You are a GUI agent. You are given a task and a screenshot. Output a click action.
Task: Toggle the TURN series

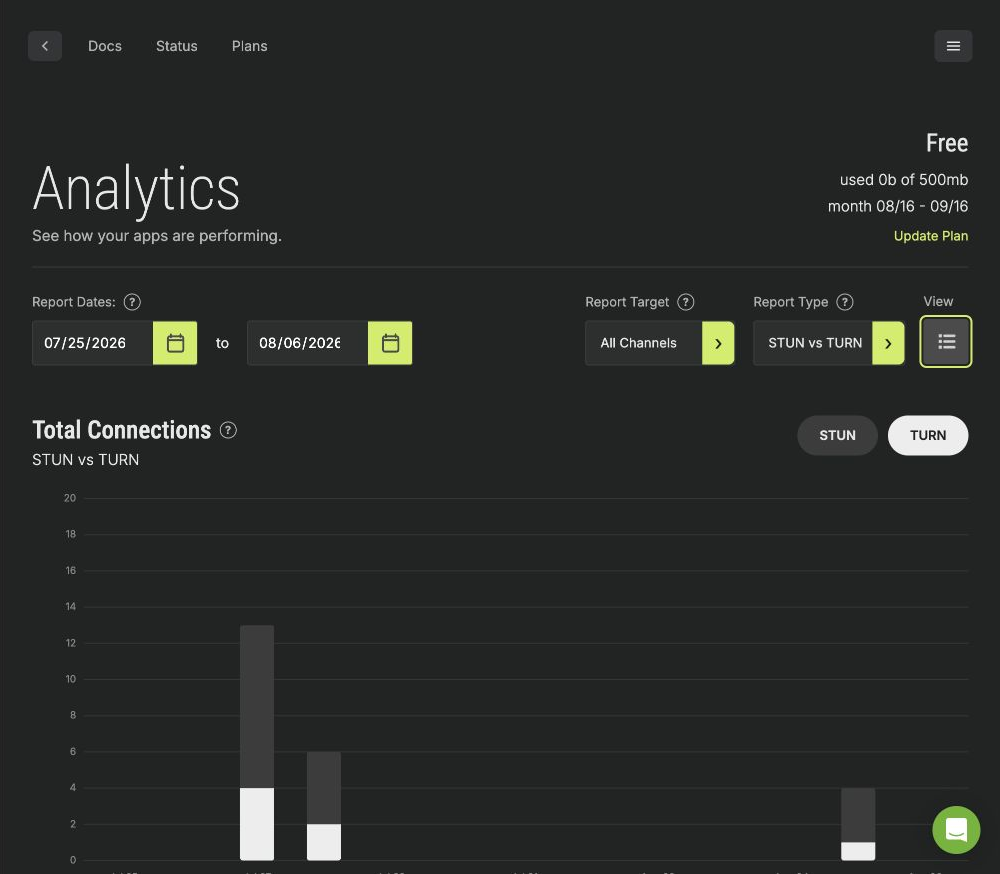pyautogui.click(x=928, y=436)
